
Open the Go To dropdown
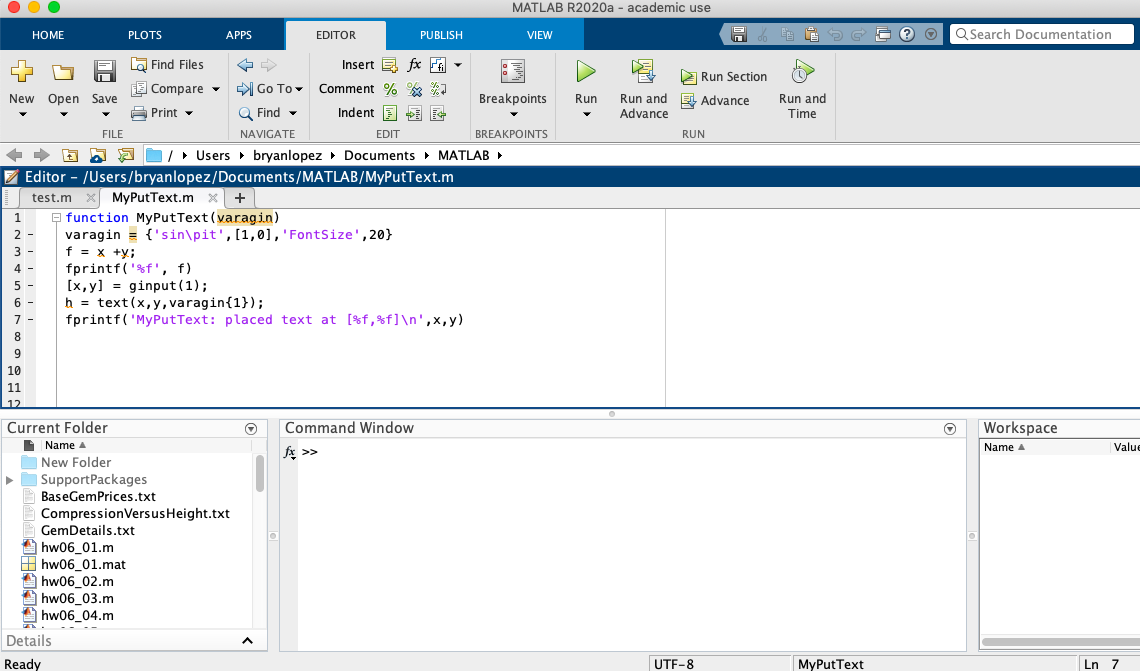point(269,89)
